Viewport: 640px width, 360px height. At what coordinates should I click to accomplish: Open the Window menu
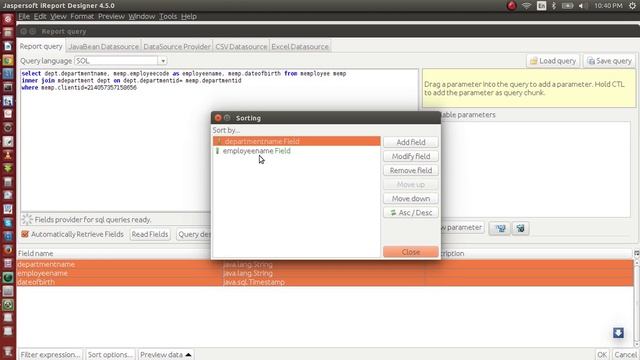coord(142,16)
